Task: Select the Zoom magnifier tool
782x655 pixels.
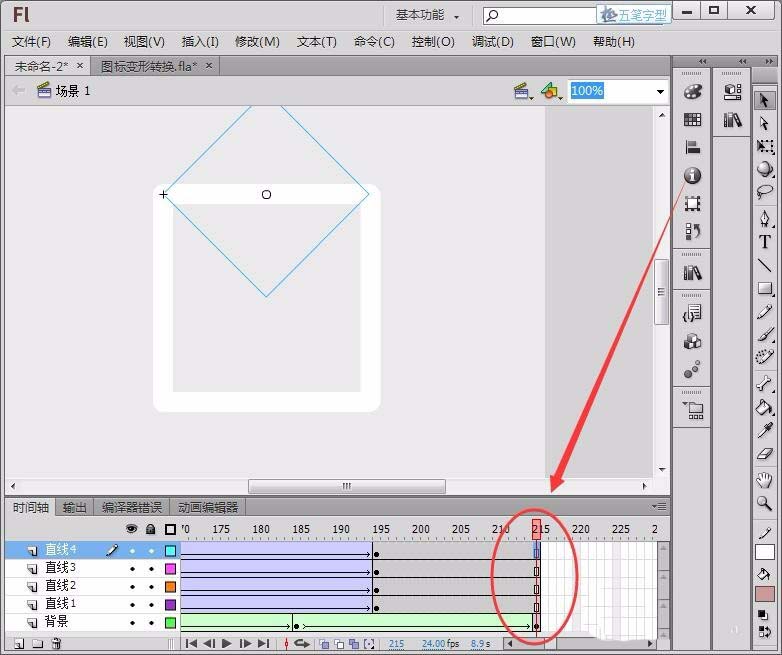Action: [x=764, y=503]
